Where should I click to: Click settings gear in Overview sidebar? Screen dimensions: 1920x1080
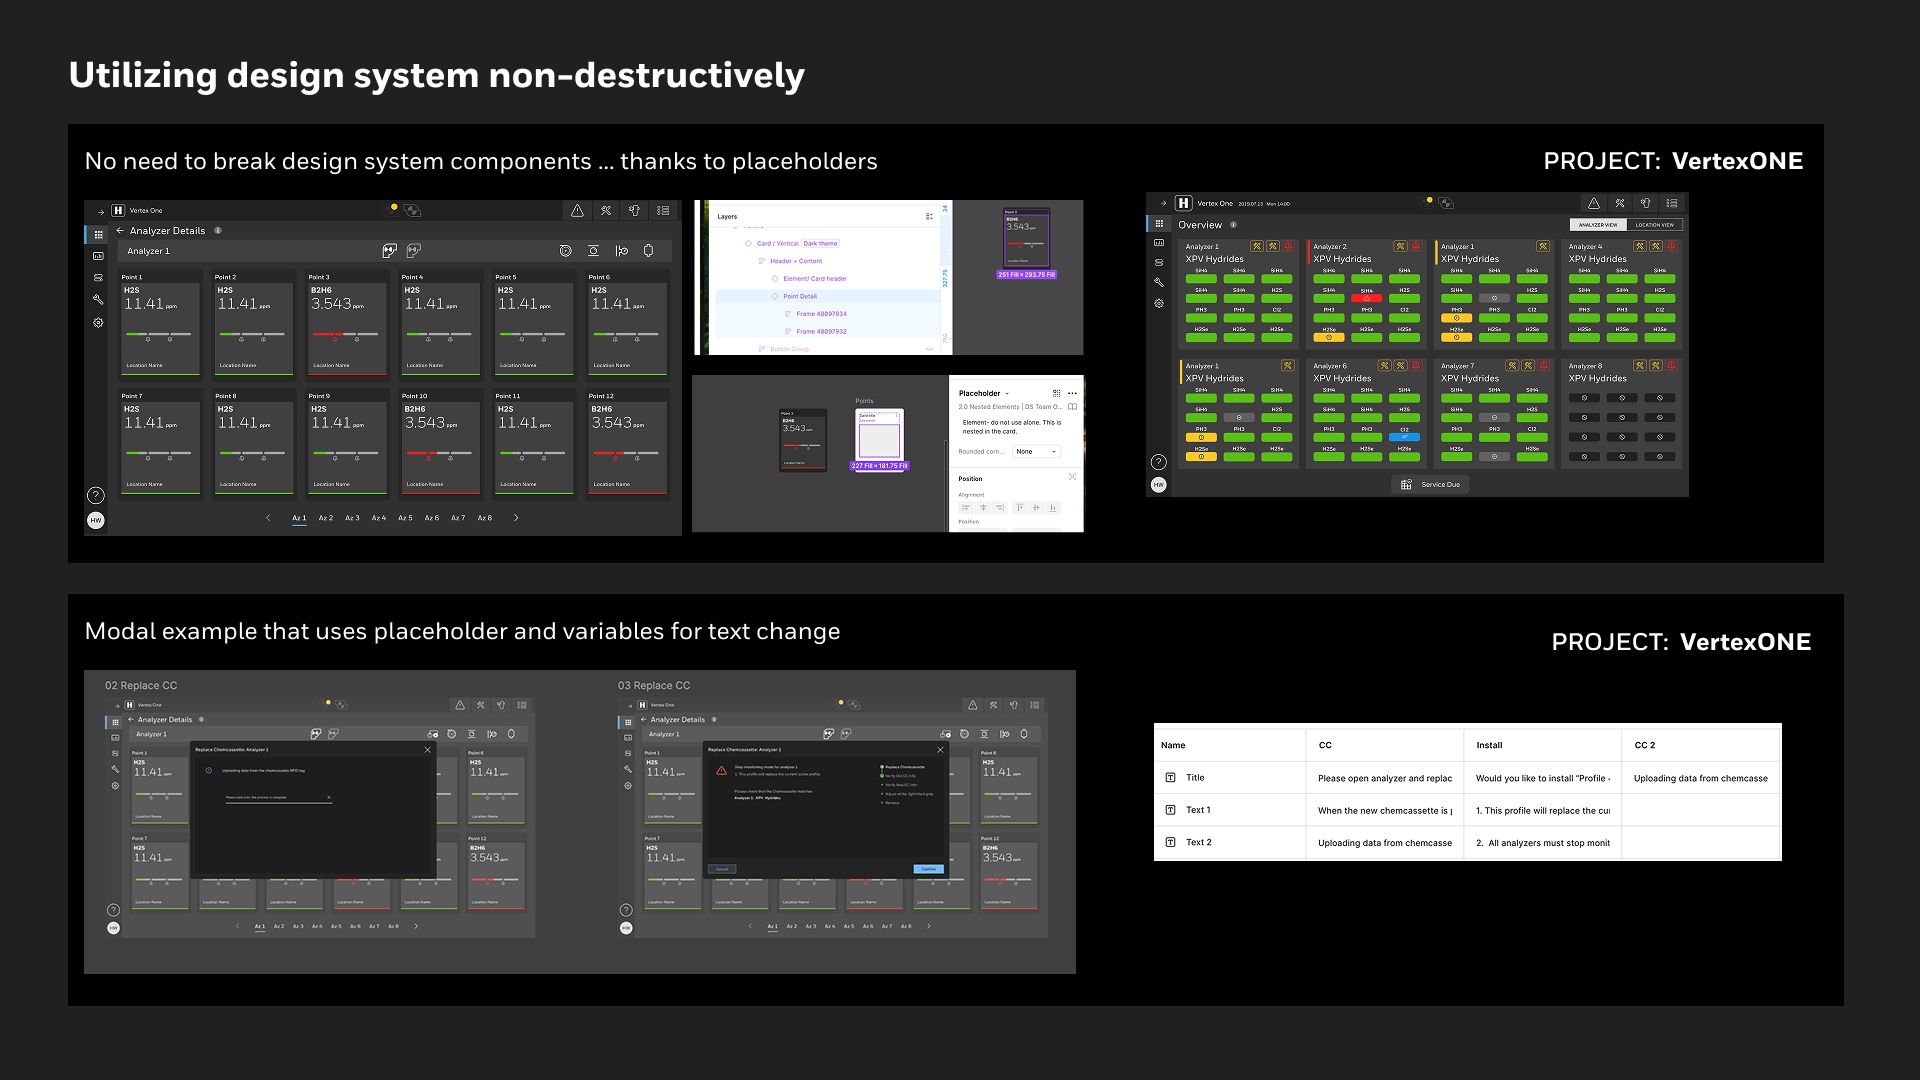click(x=1159, y=303)
